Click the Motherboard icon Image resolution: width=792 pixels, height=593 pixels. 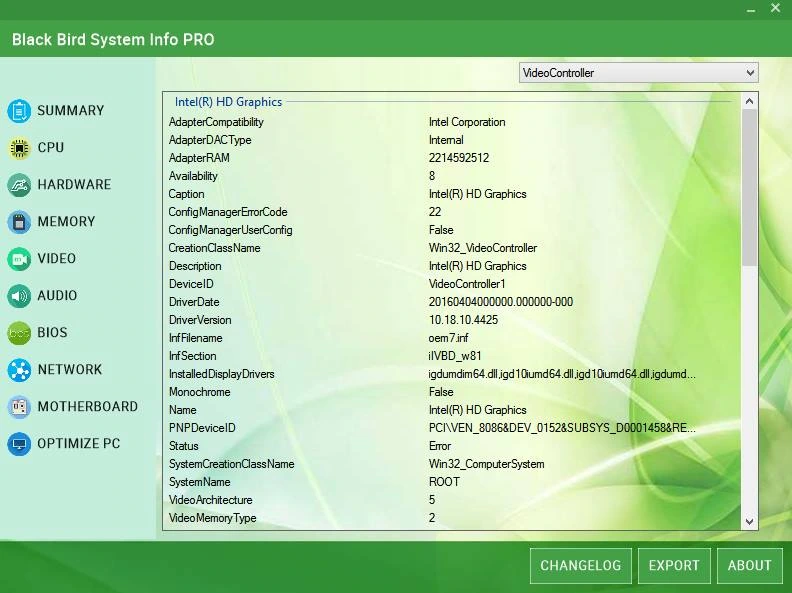coord(19,407)
